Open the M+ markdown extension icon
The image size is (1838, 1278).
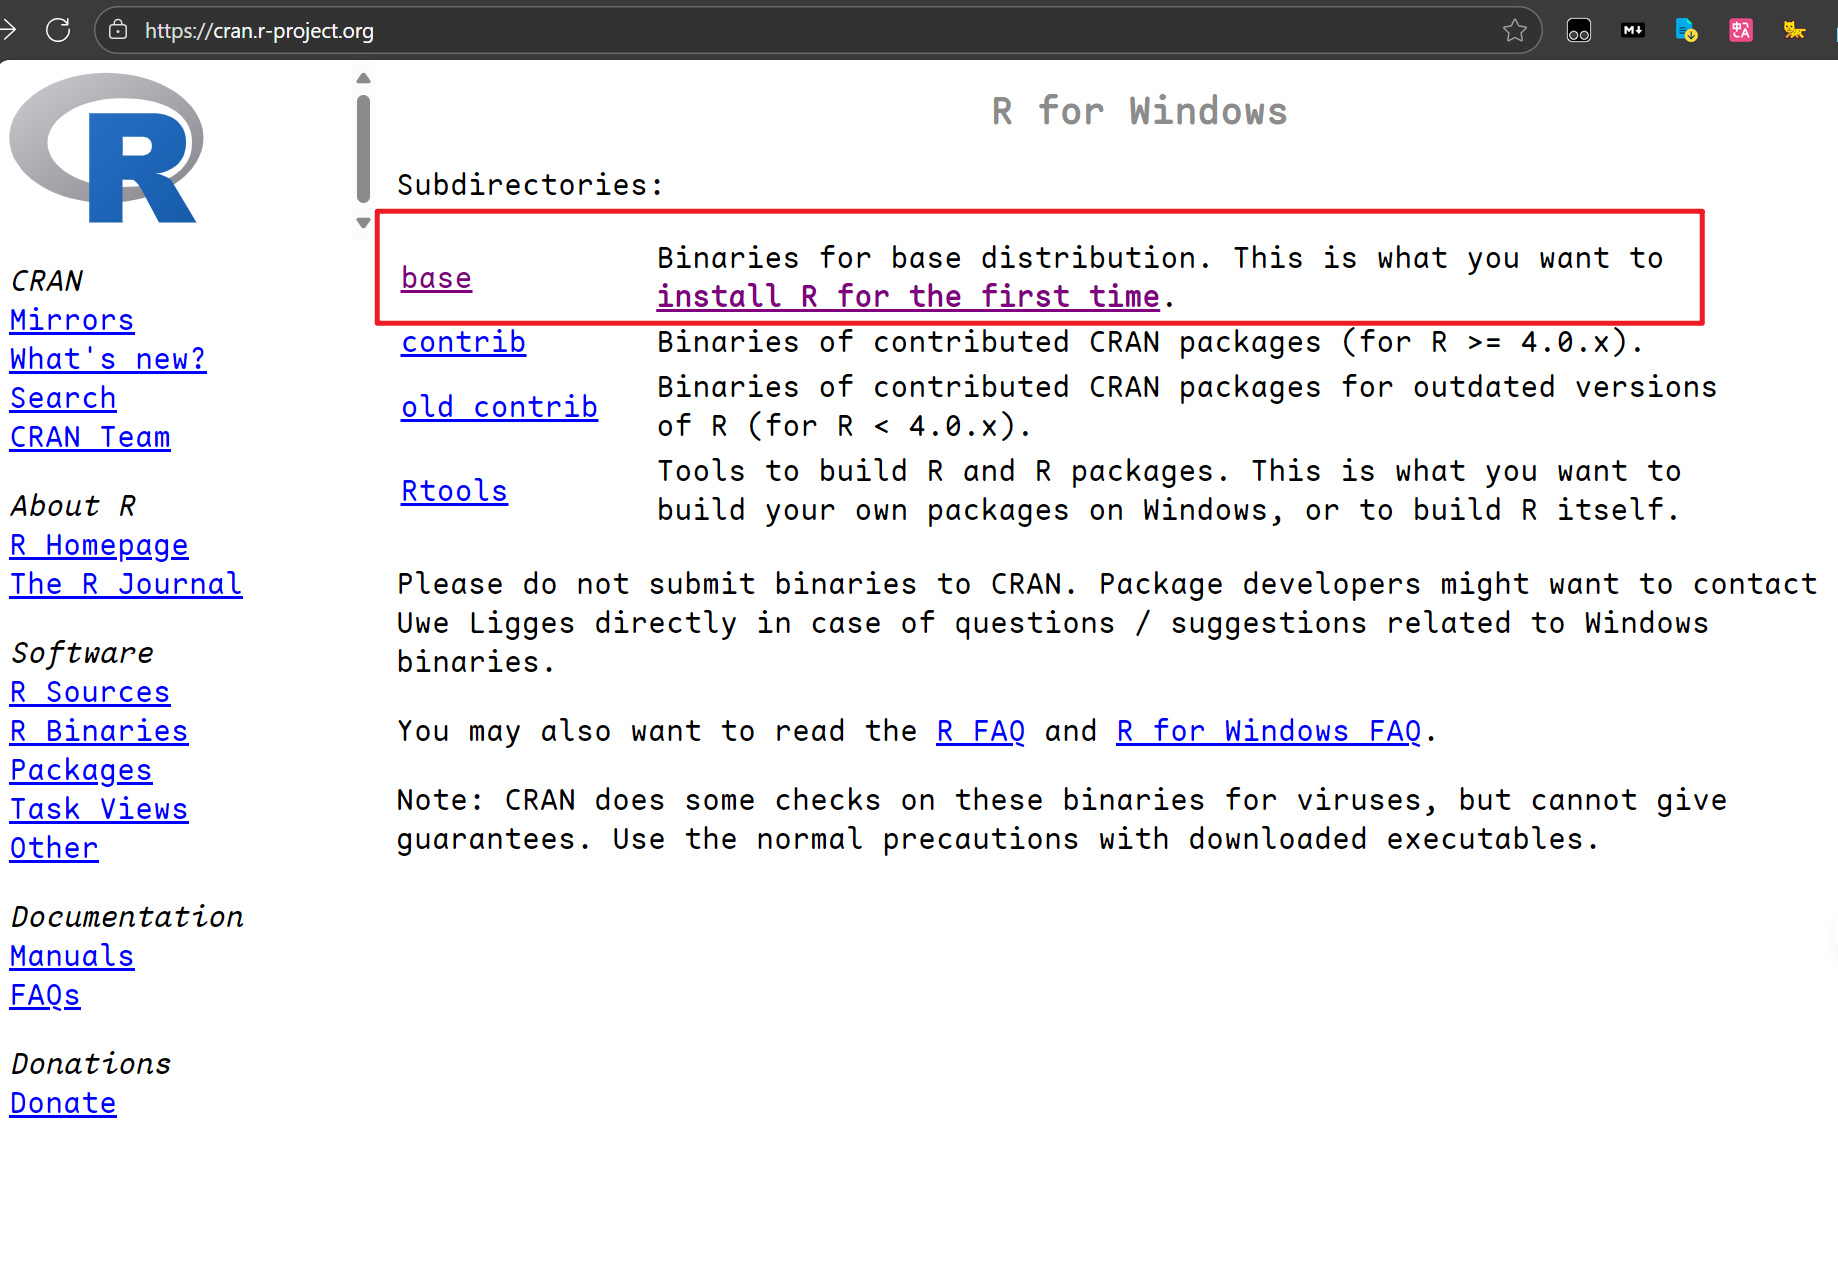point(1633,30)
